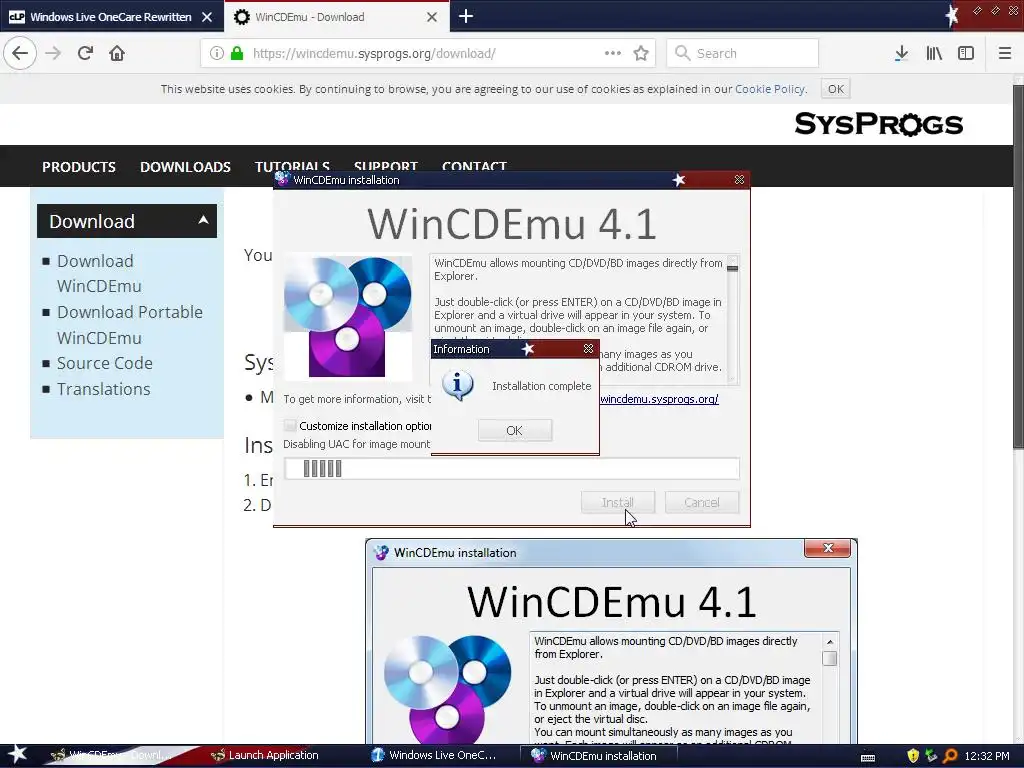1024x768 pixels.
Task: Click the three-discs WinCDEmu logo image
Action: pos(347,317)
